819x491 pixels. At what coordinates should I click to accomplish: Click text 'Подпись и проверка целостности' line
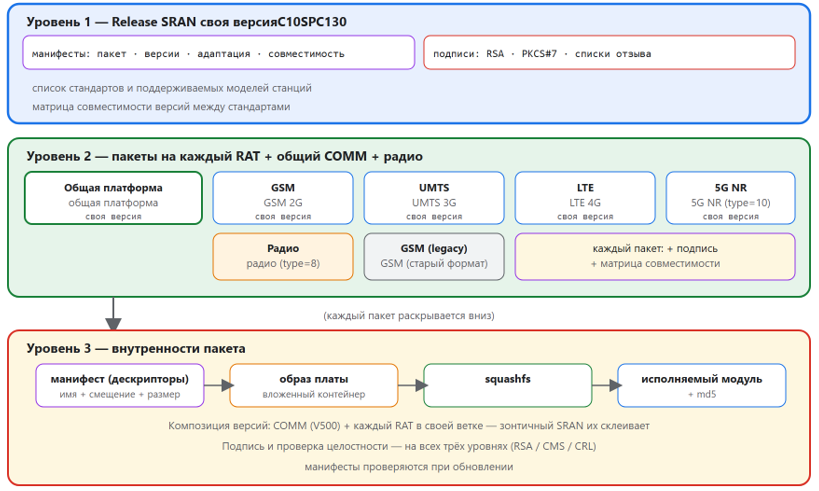coord(409,446)
